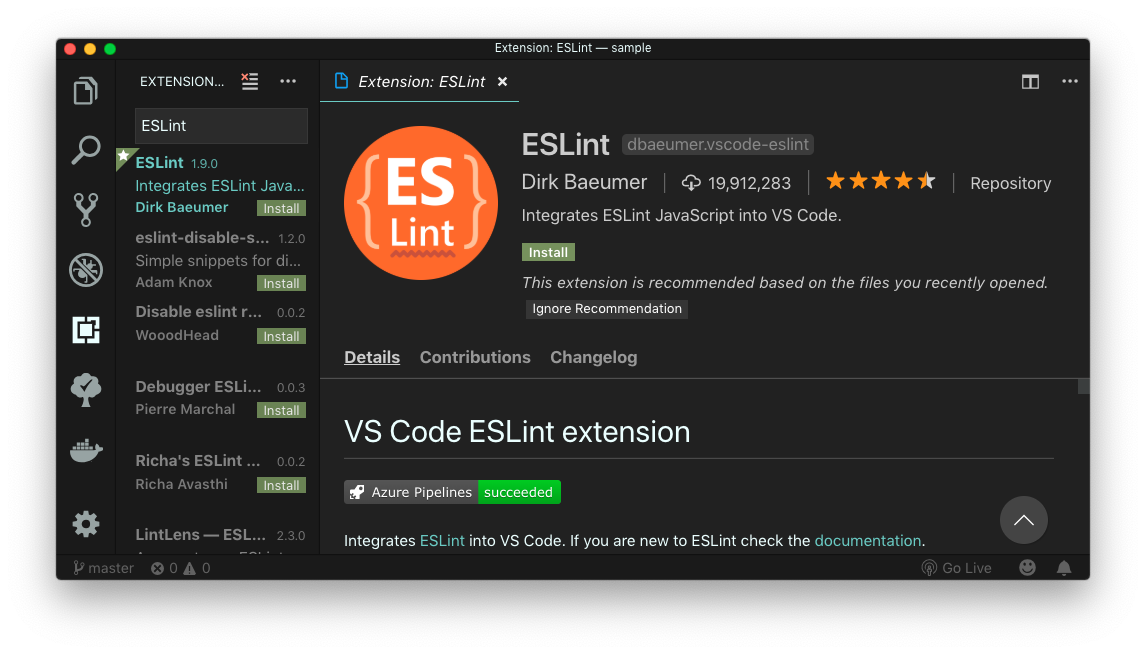Open the documentation hyperlink

pyautogui.click(x=868, y=541)
